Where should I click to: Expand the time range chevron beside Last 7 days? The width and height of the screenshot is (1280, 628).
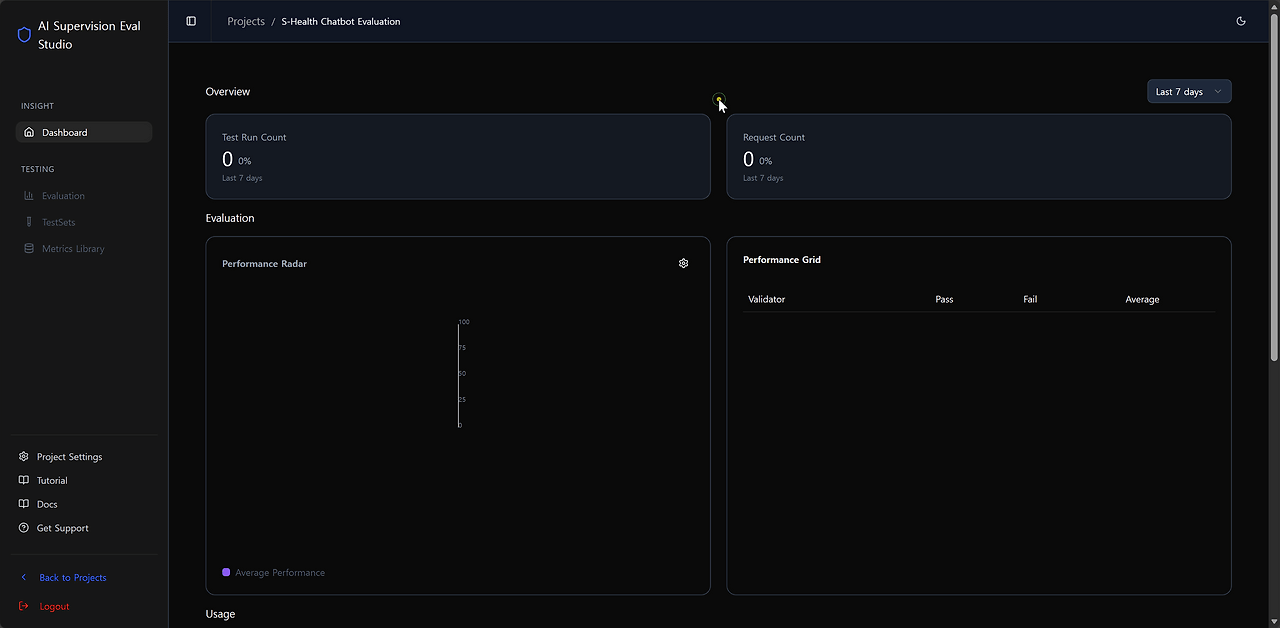tap(1218, 91)
